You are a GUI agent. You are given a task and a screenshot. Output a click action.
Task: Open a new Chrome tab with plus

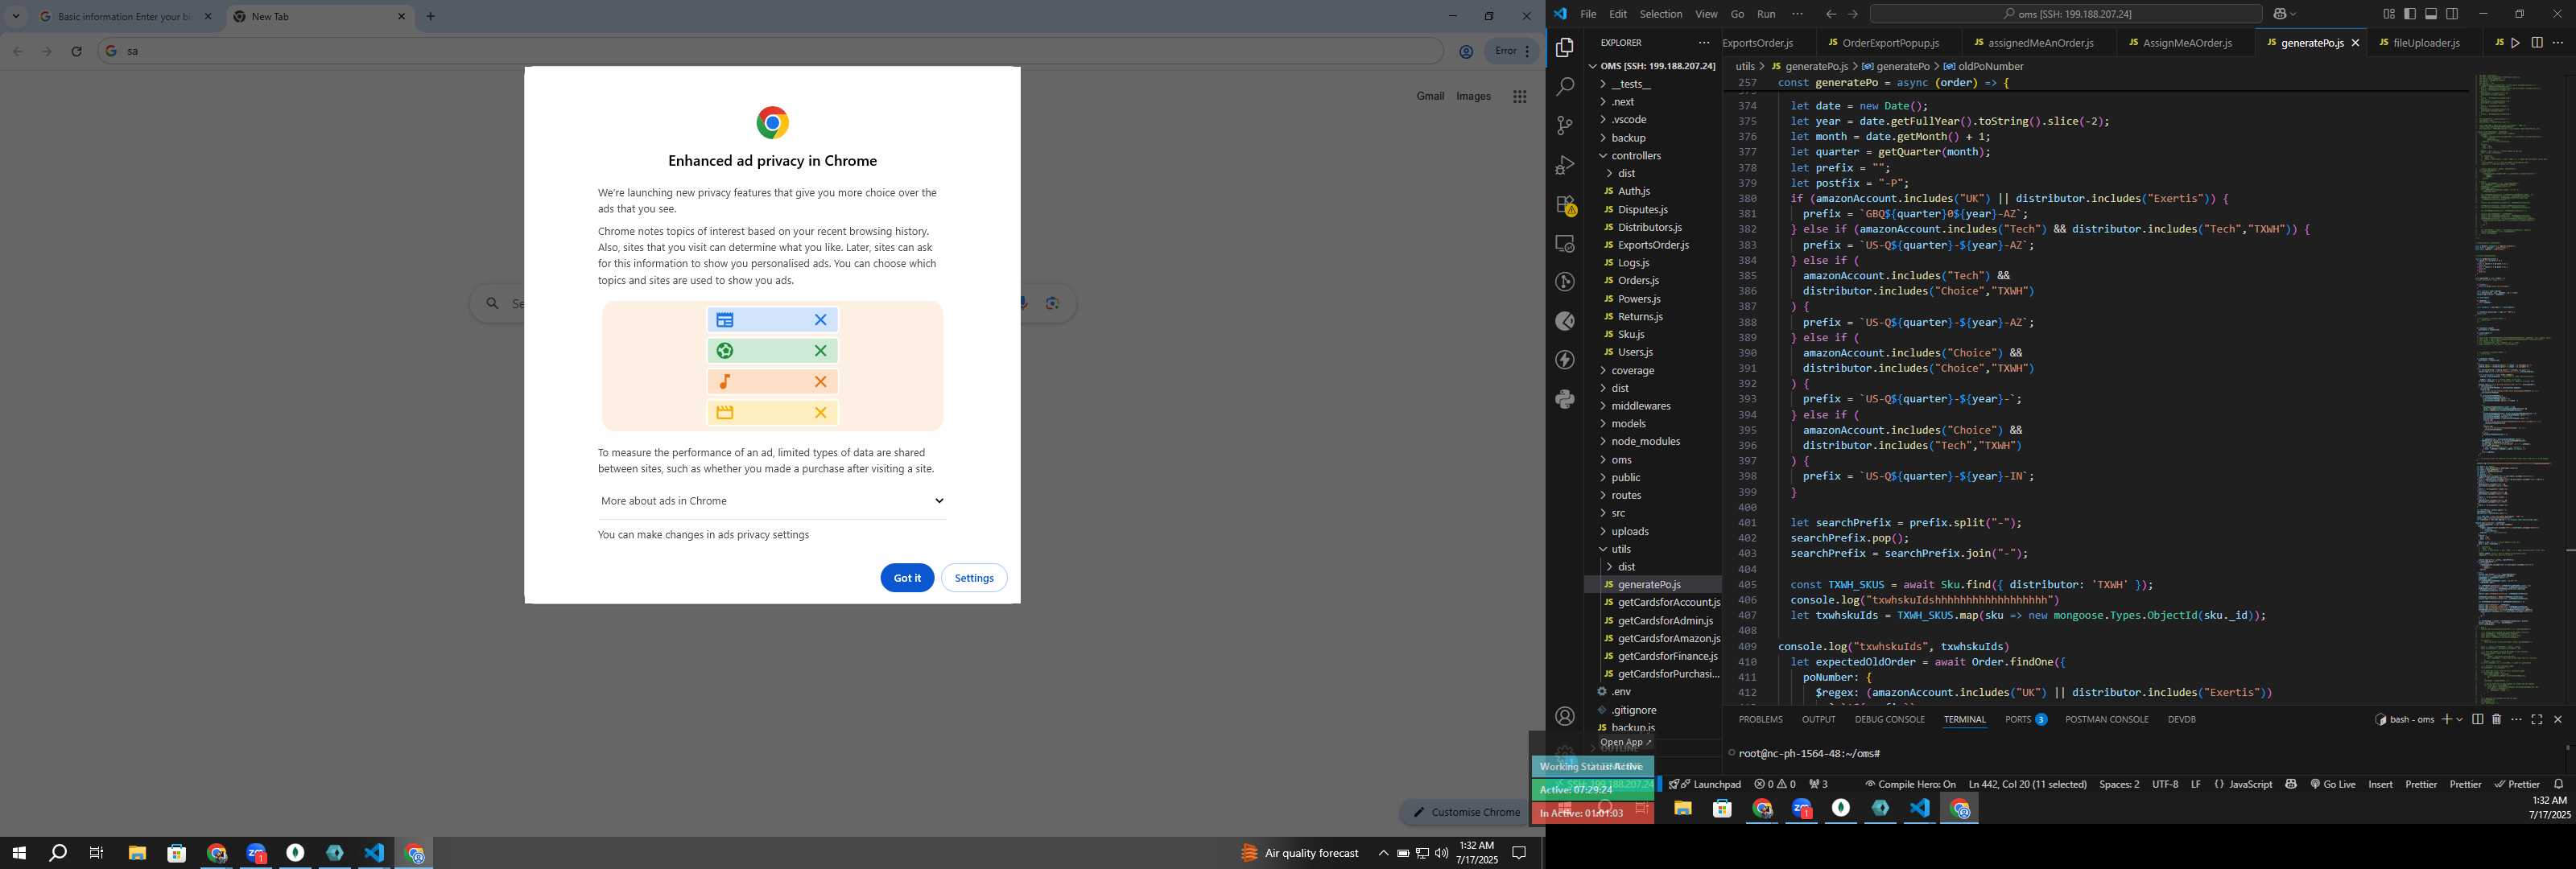pos(431,16)
